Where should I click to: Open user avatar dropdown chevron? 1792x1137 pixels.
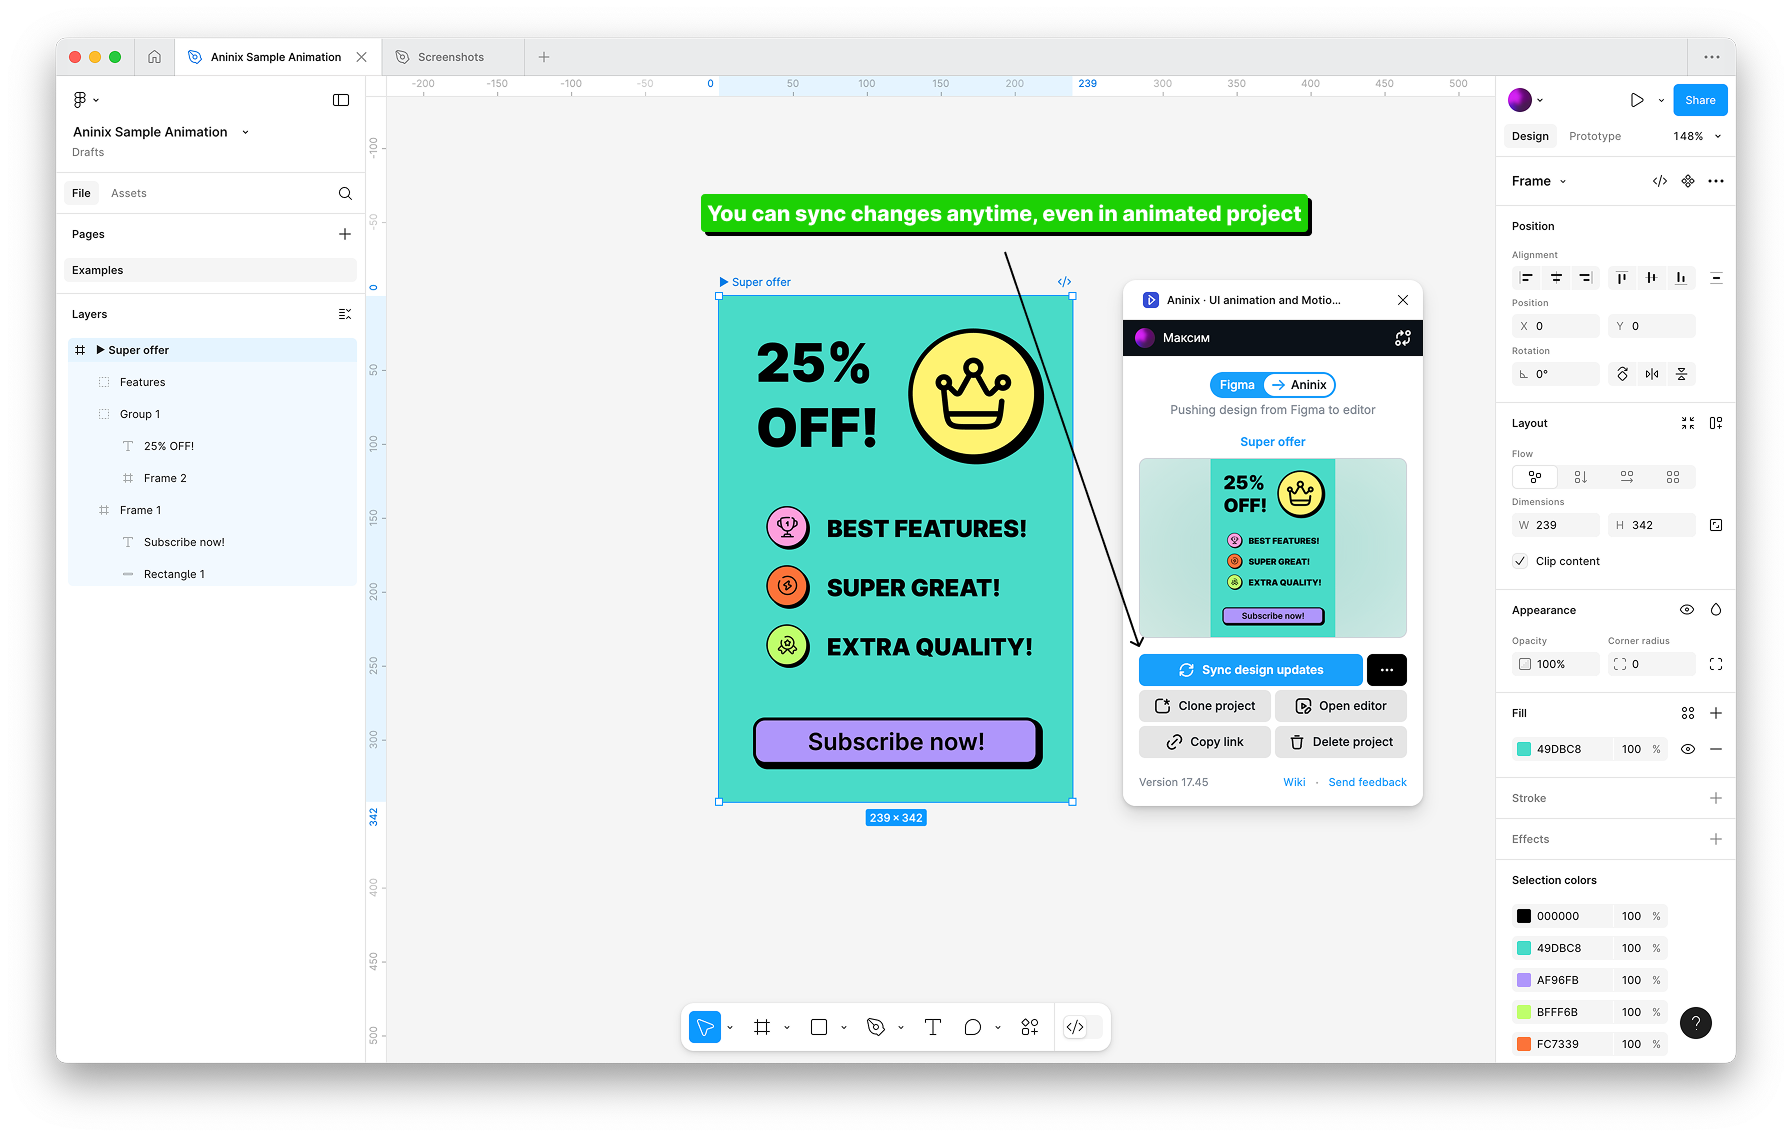(x=1540, y=100)
